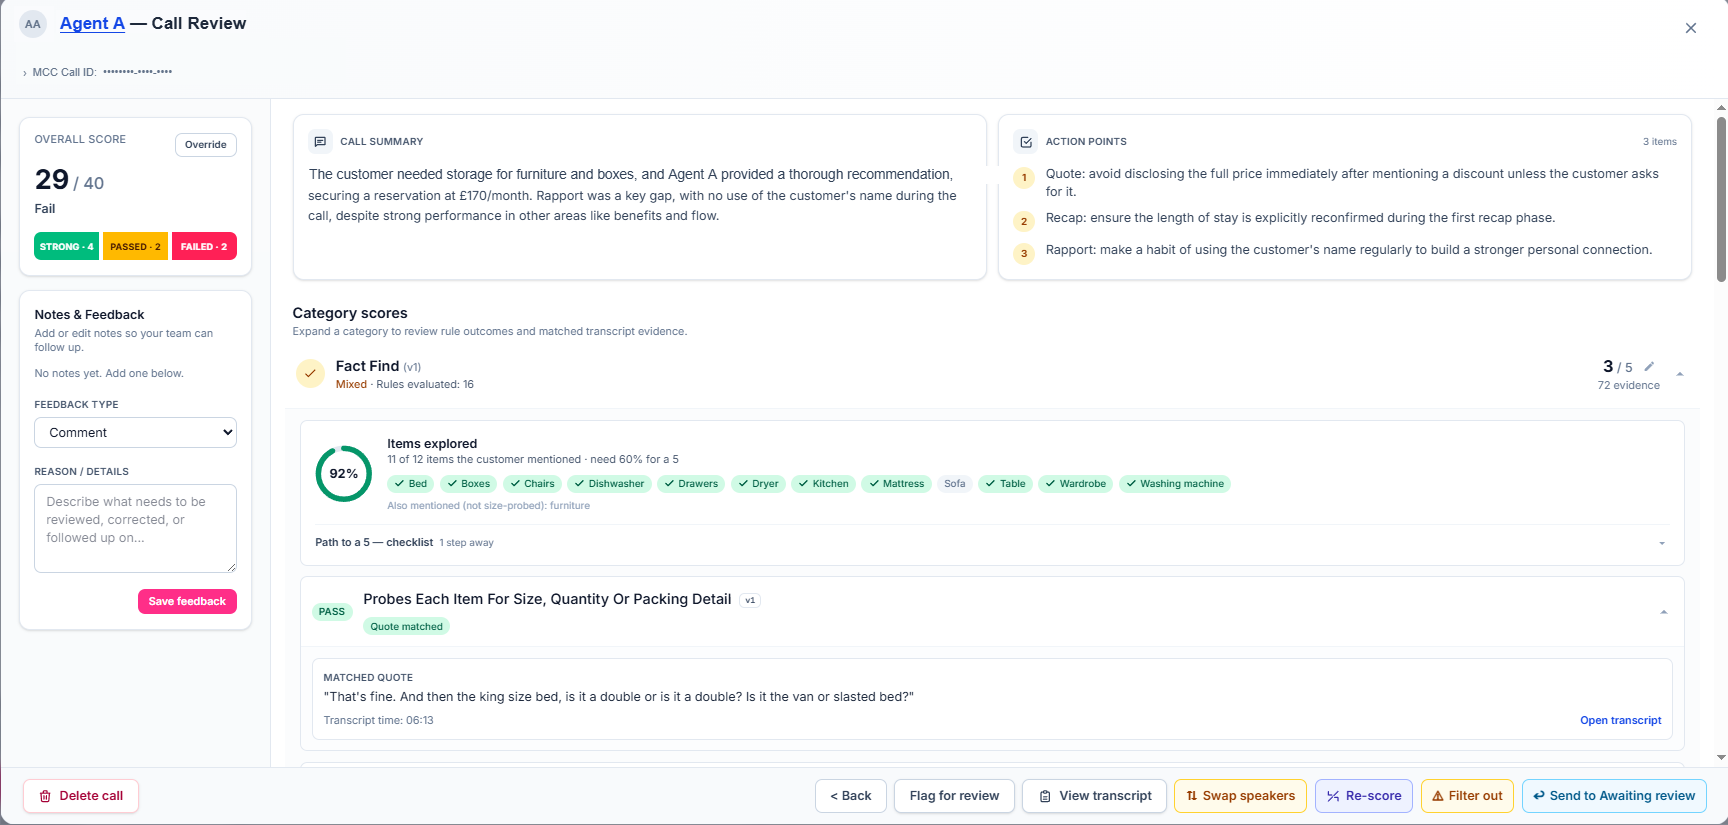The height and width of the screenshot is (825, 1728).
Task: Click the Fact Find check mark status icon
Action: 310,374
